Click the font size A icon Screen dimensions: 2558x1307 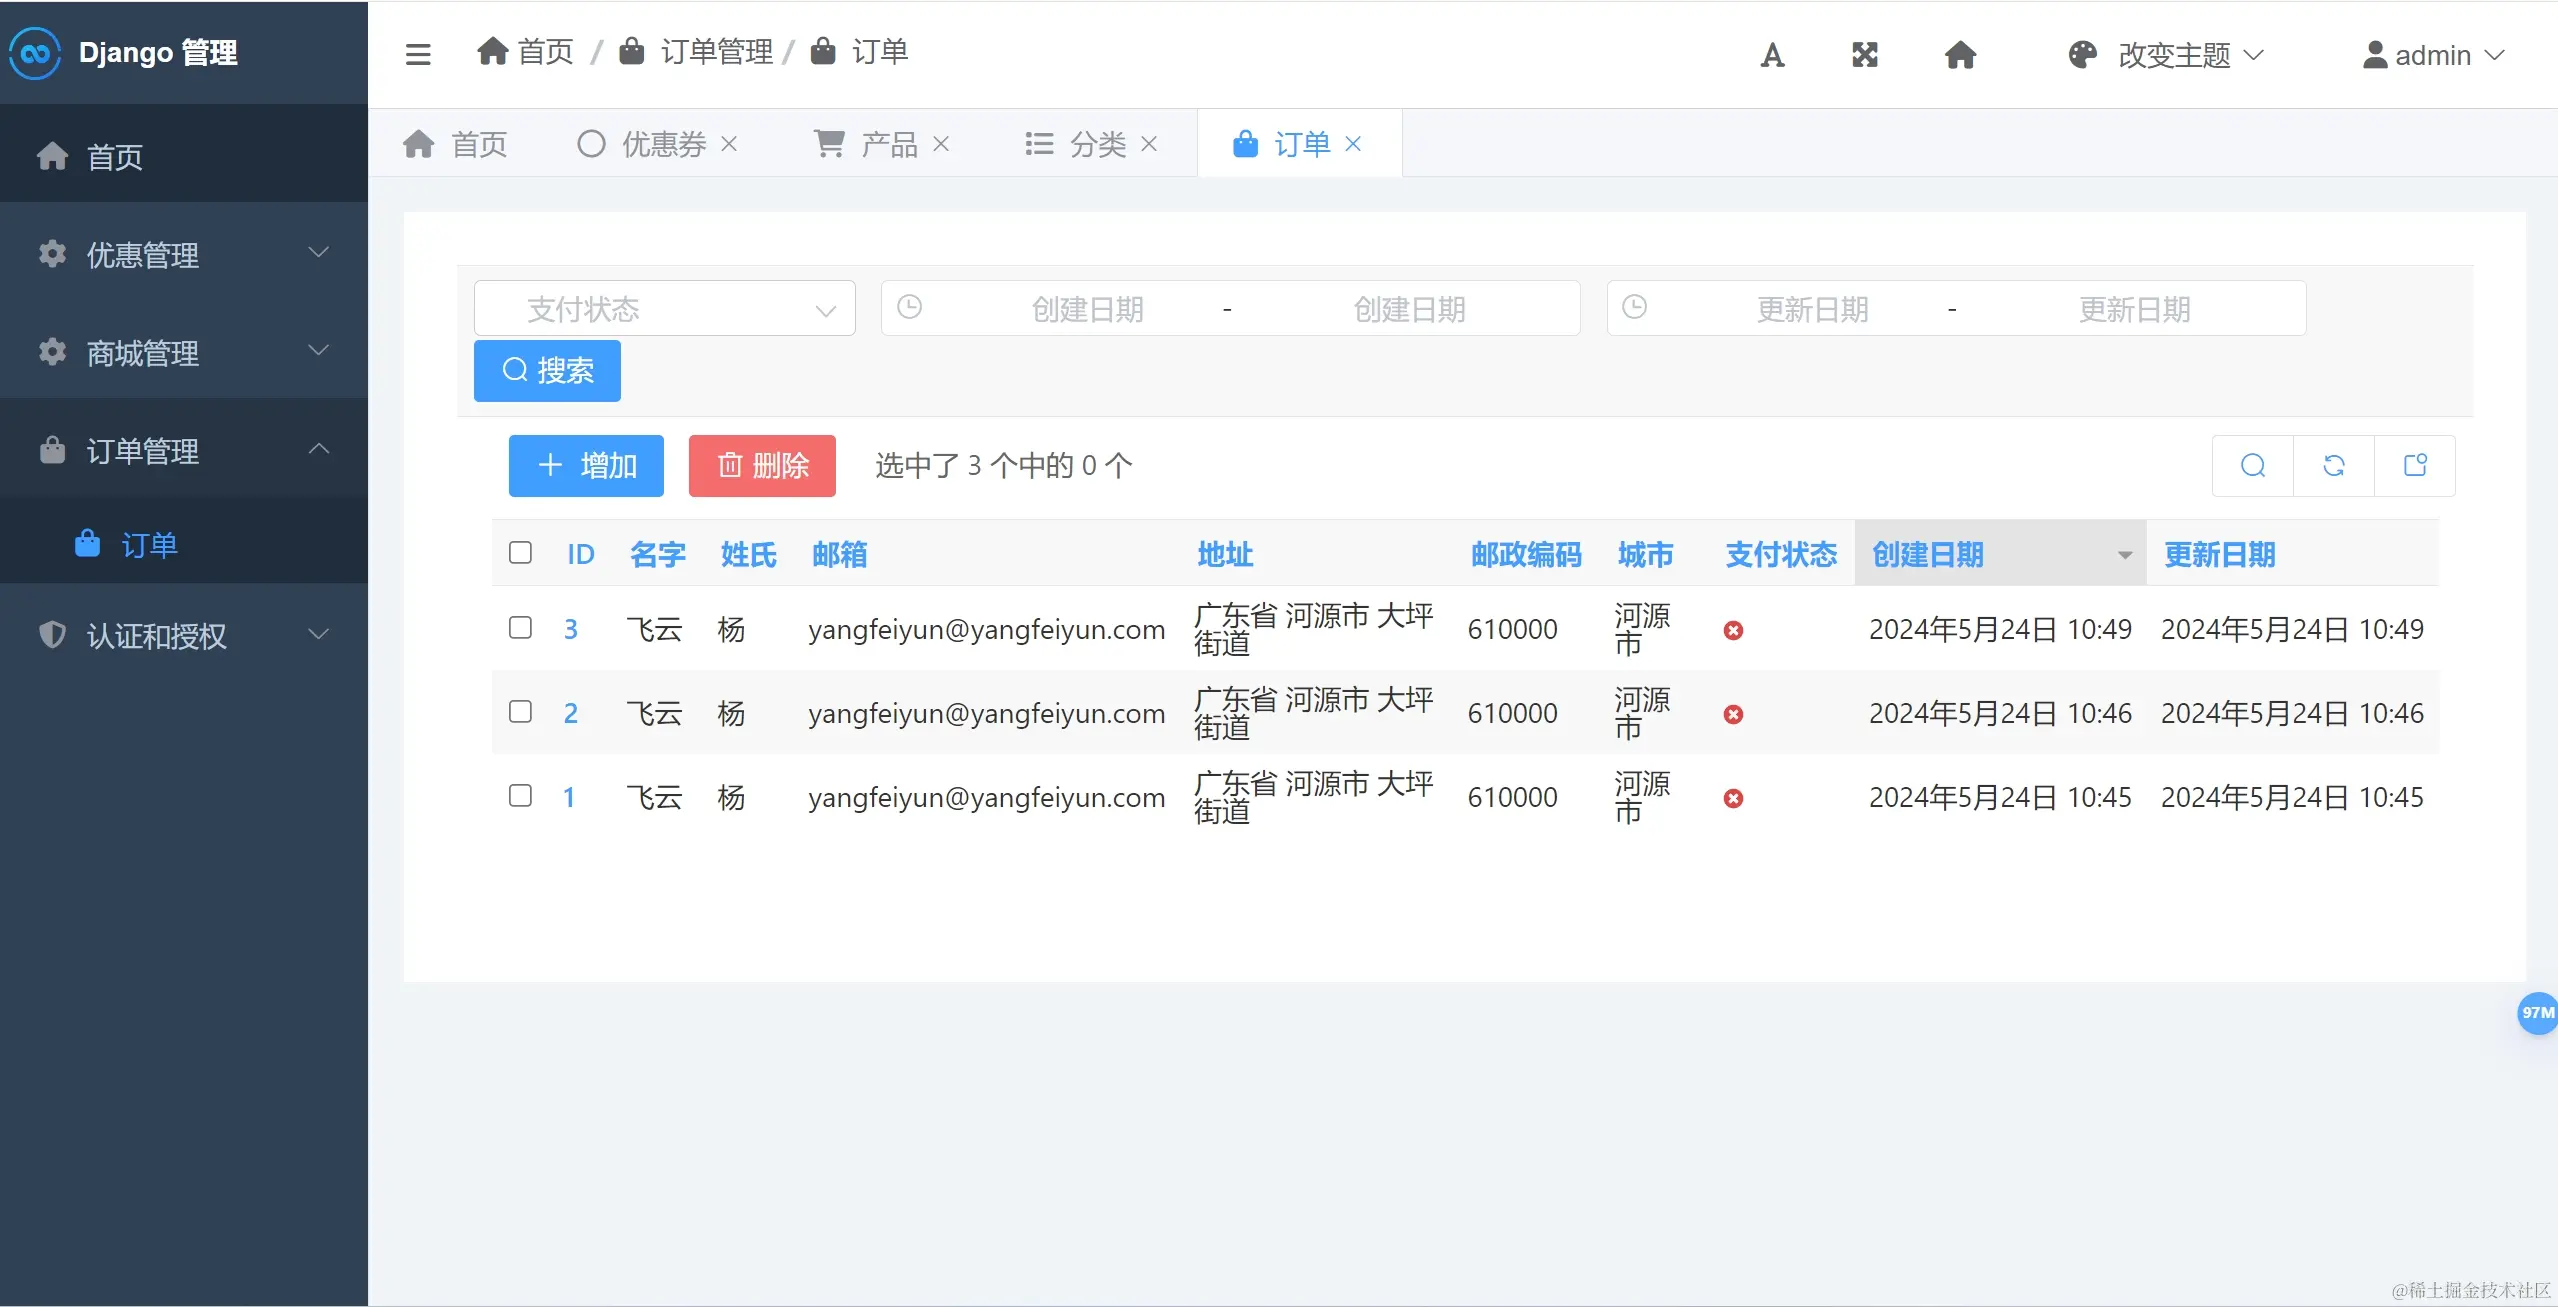click(x=1772, y=55)
